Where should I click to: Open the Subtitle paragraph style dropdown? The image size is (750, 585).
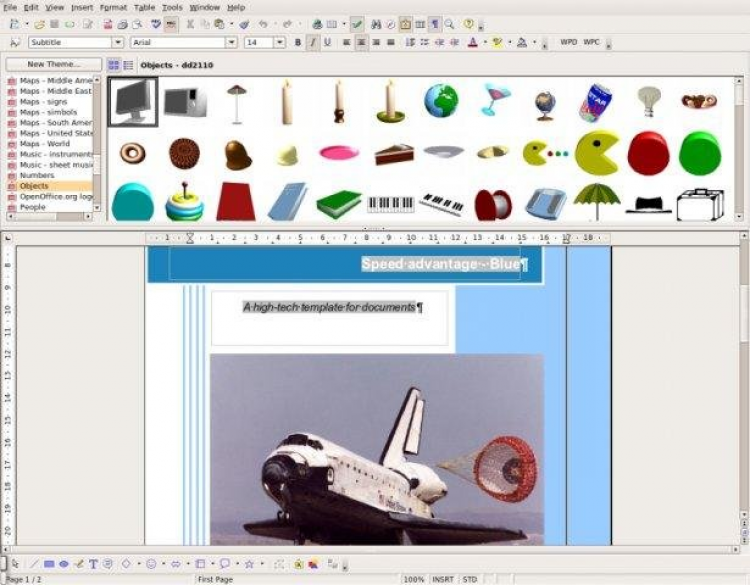click(x=118, y=43)
